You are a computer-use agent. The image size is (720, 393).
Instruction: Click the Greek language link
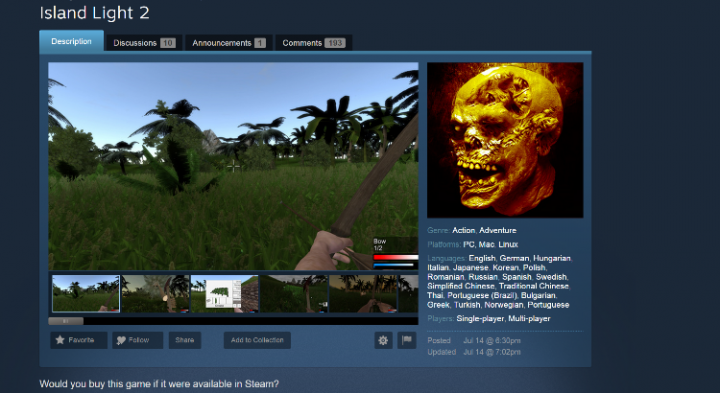tap(438, 305)
